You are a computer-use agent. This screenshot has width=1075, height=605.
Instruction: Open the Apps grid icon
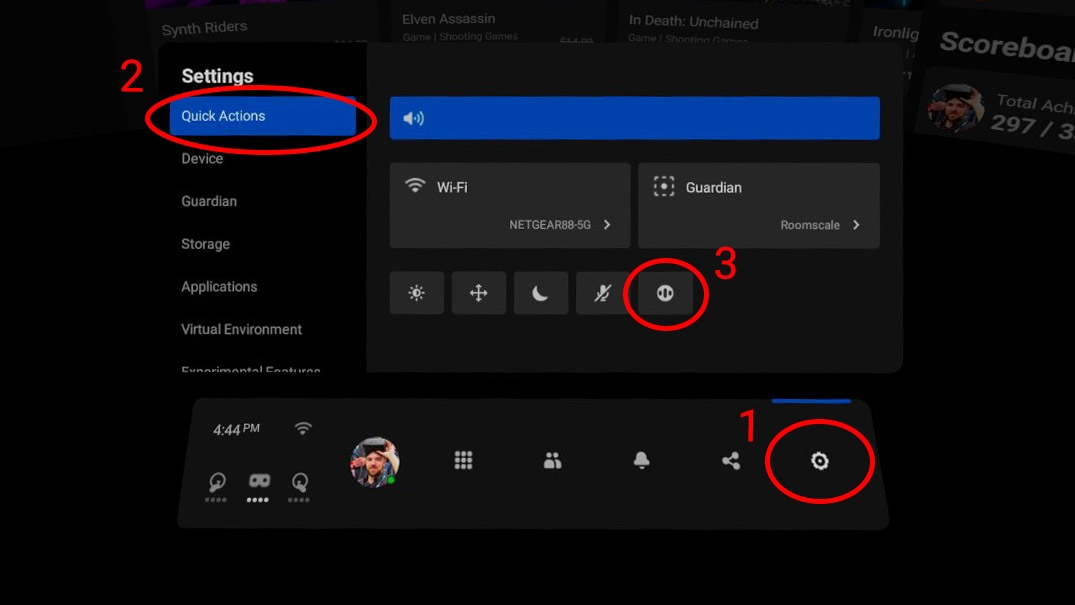(x=463, y=460)
